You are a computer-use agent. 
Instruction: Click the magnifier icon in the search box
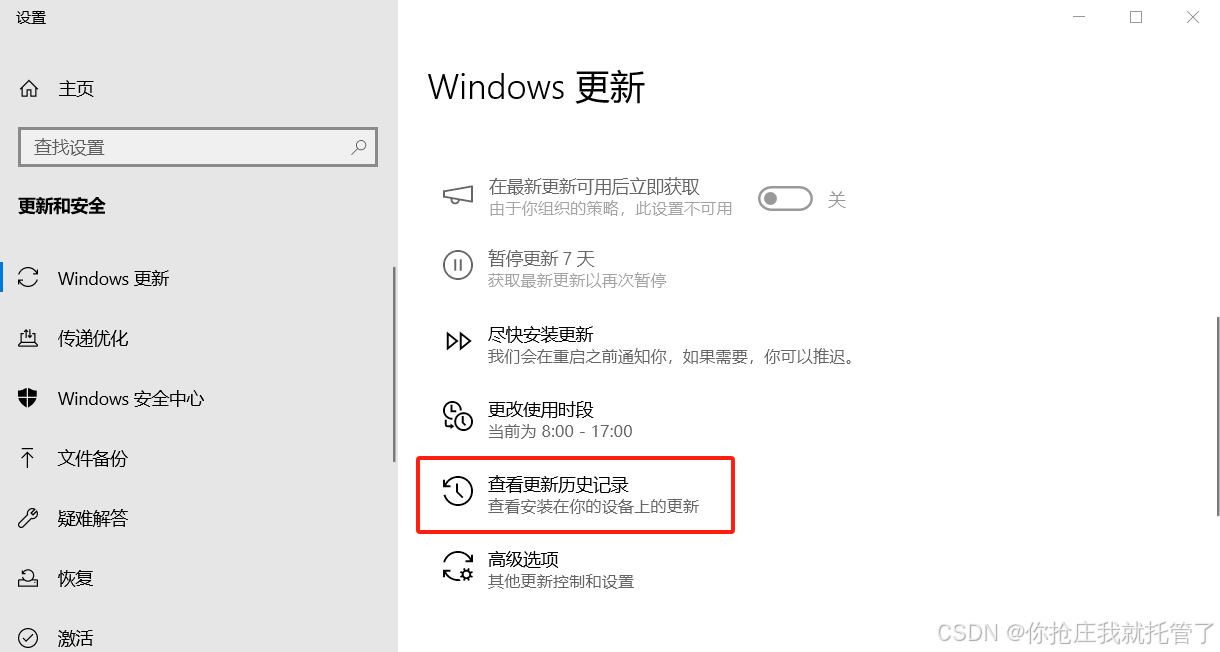(x=359, y=147)
